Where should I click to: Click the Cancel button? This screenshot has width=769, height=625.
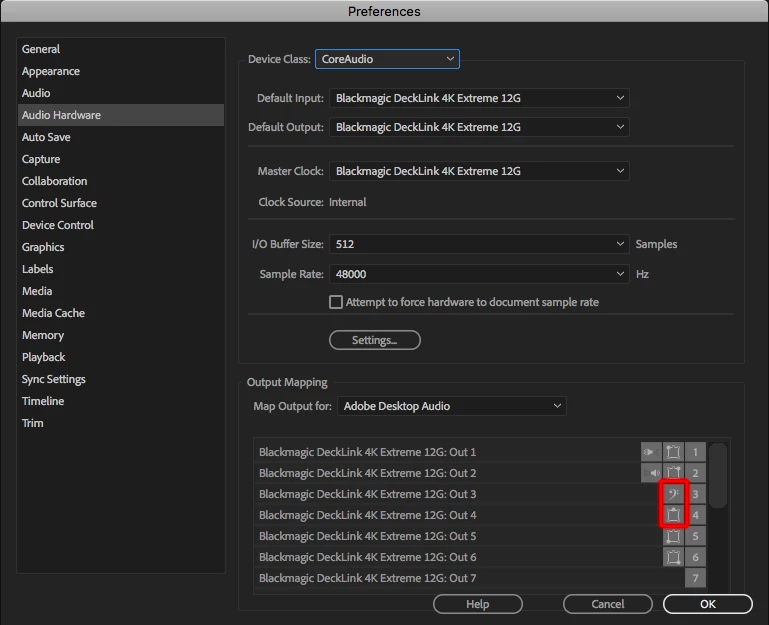pos(608,604)
